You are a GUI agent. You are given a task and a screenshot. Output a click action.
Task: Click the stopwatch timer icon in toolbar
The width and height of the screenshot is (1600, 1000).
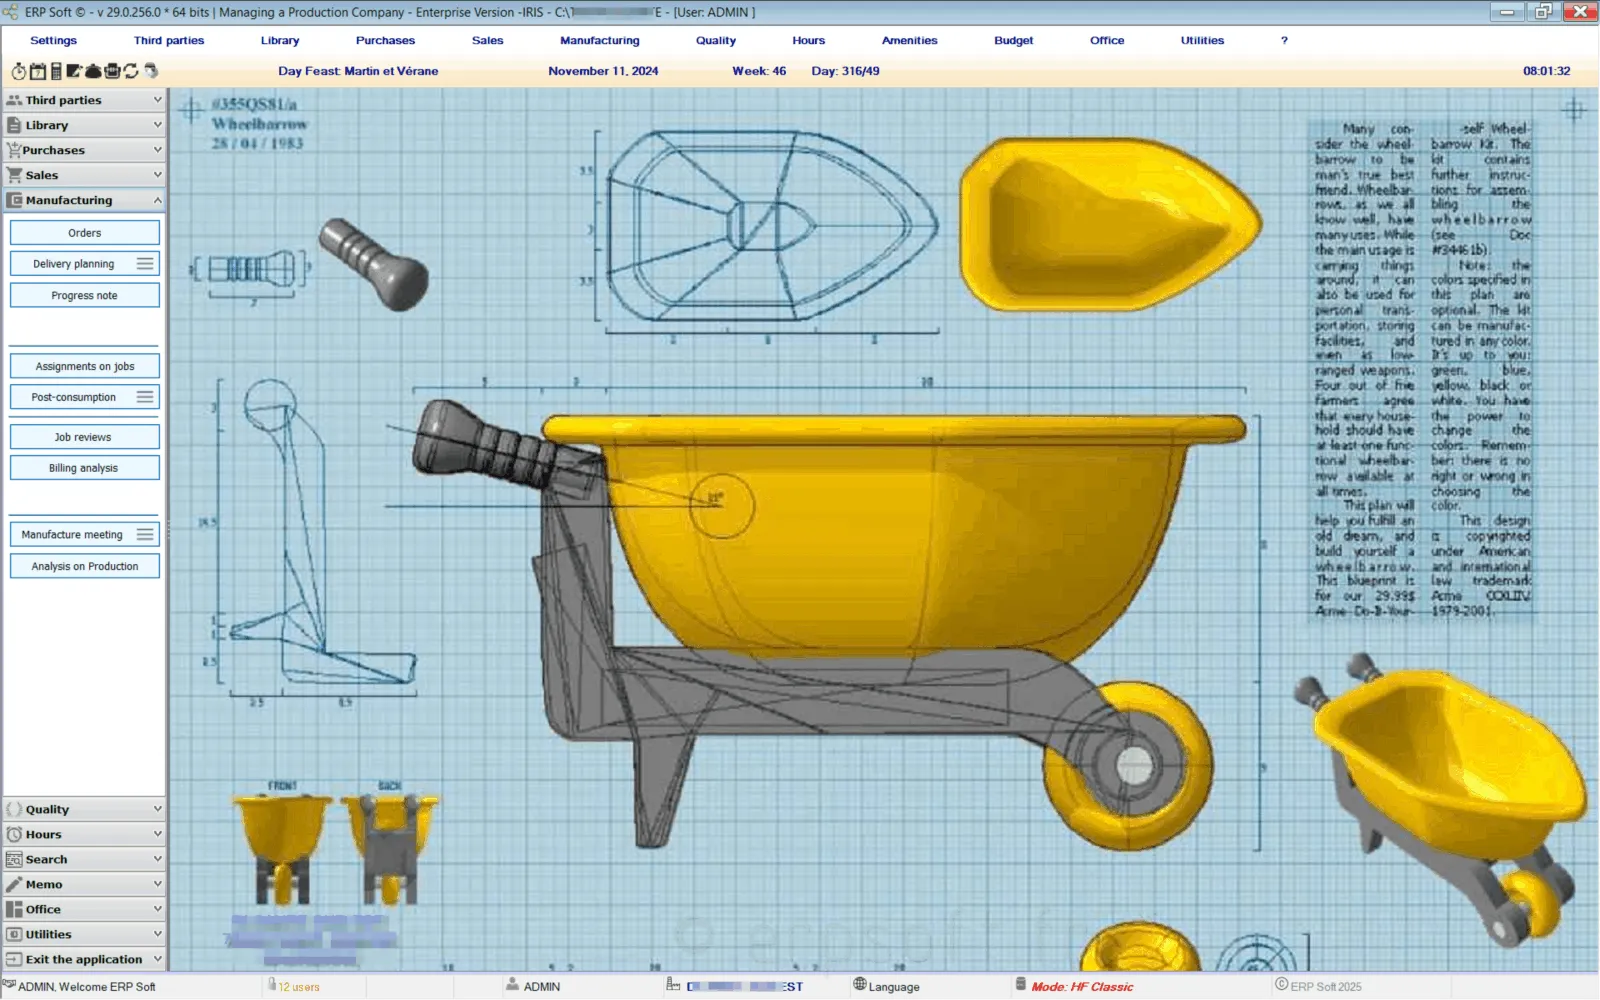point(18,71)
